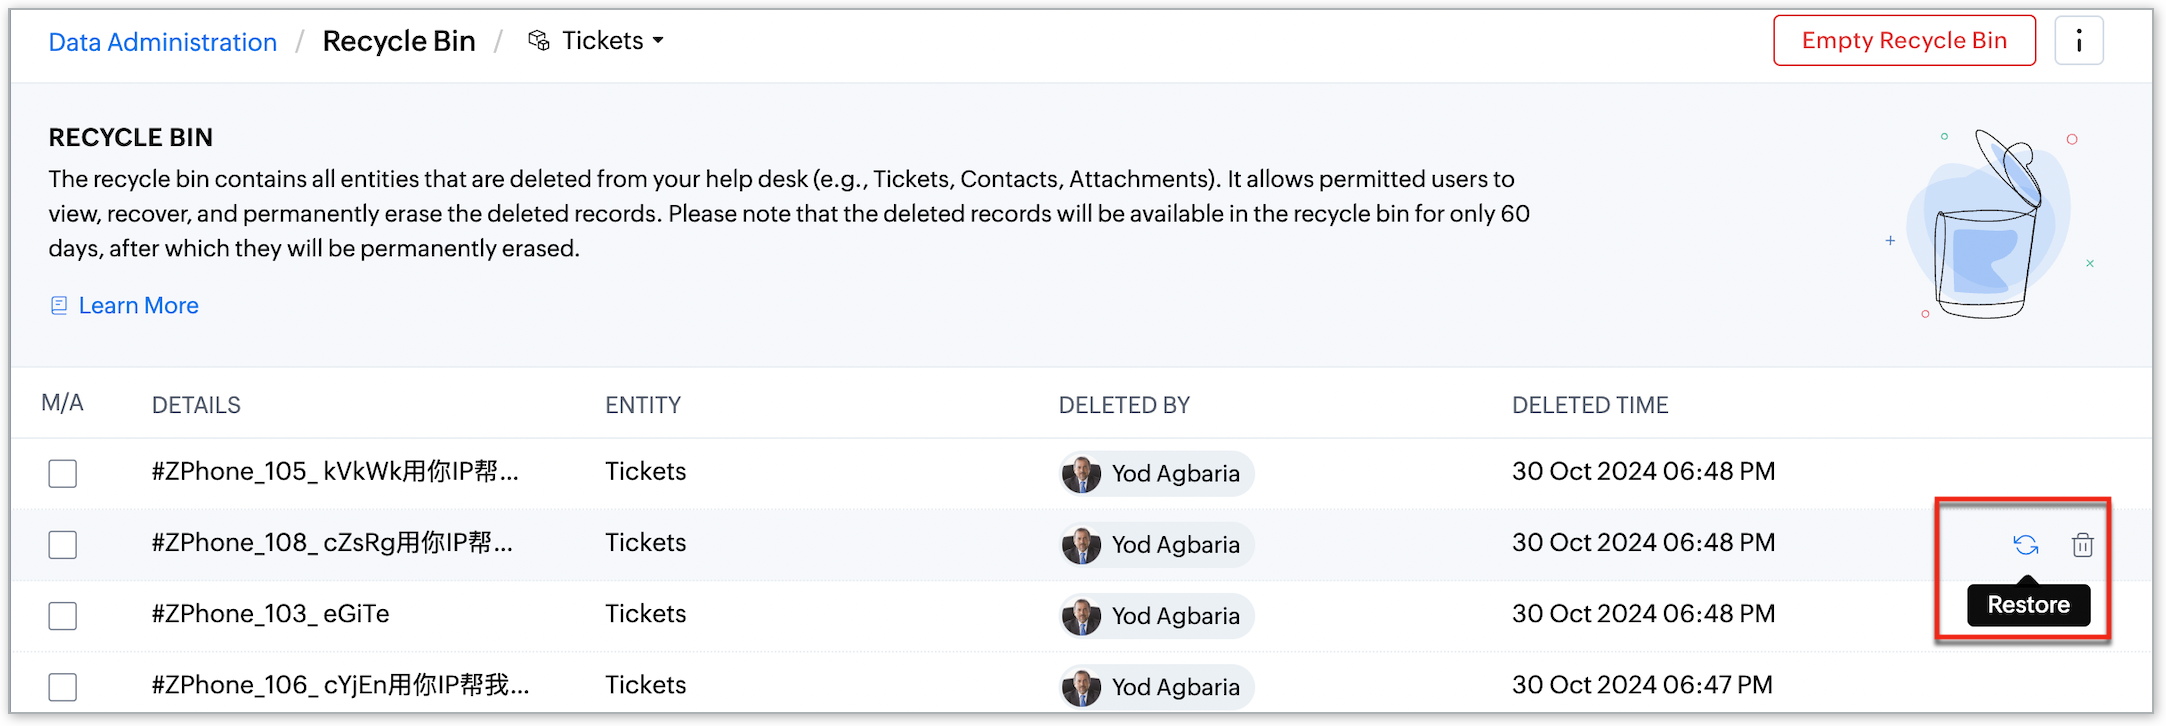Tick the checkbox for ticket #ZPhone_108
Screen dimensions: 2166x726
[63, 545]
